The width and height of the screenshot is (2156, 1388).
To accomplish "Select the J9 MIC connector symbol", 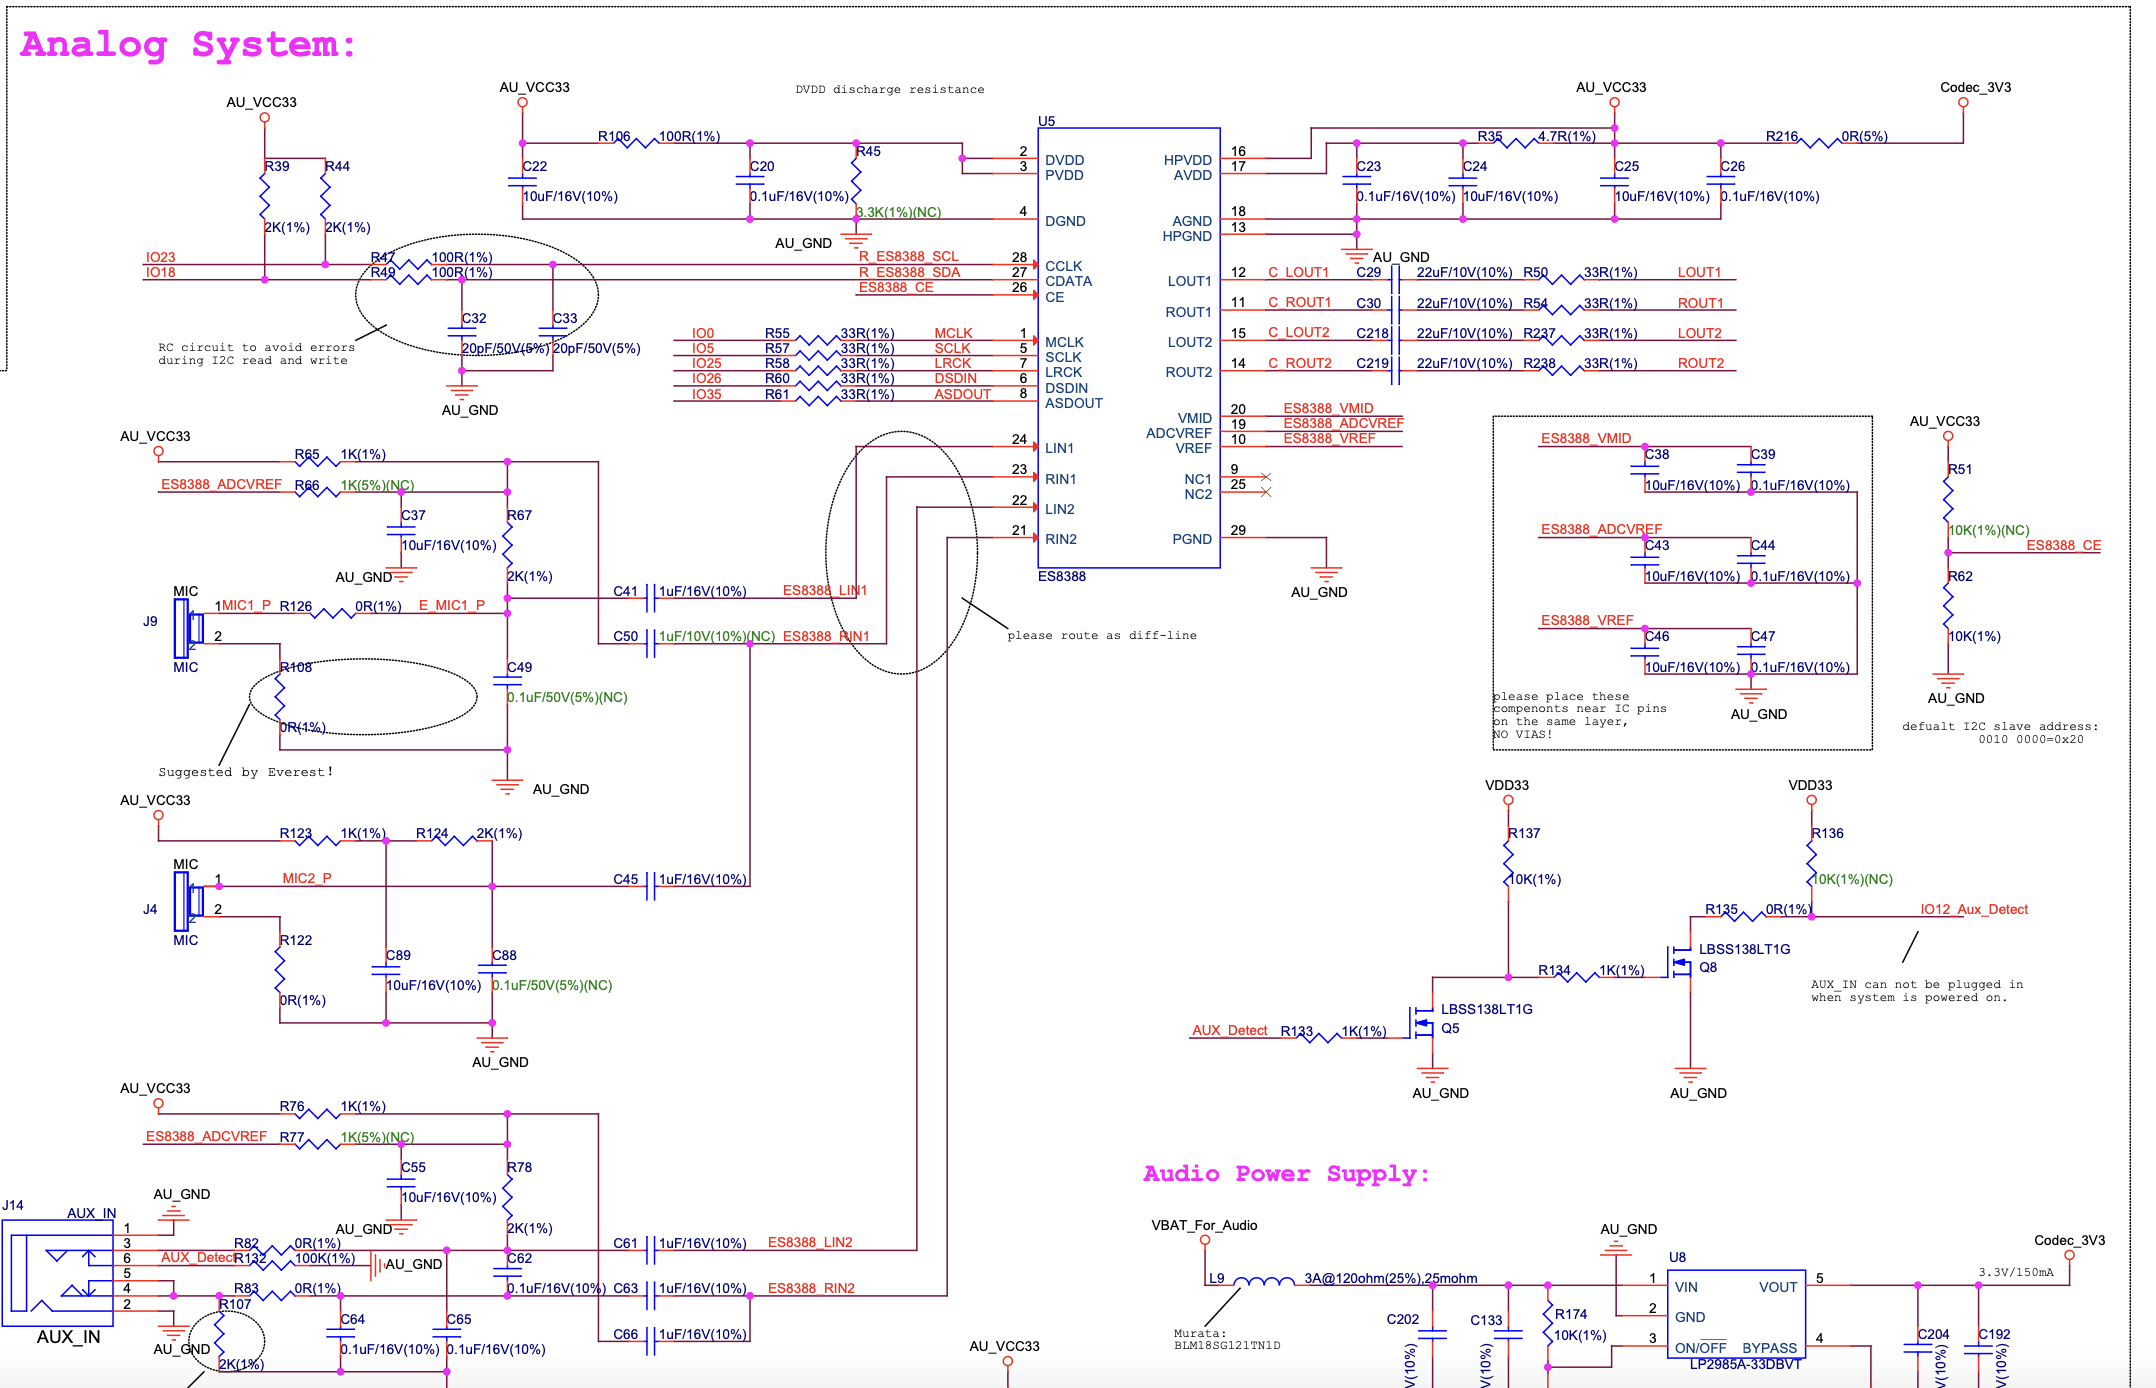I will click(x=189, y=629).
